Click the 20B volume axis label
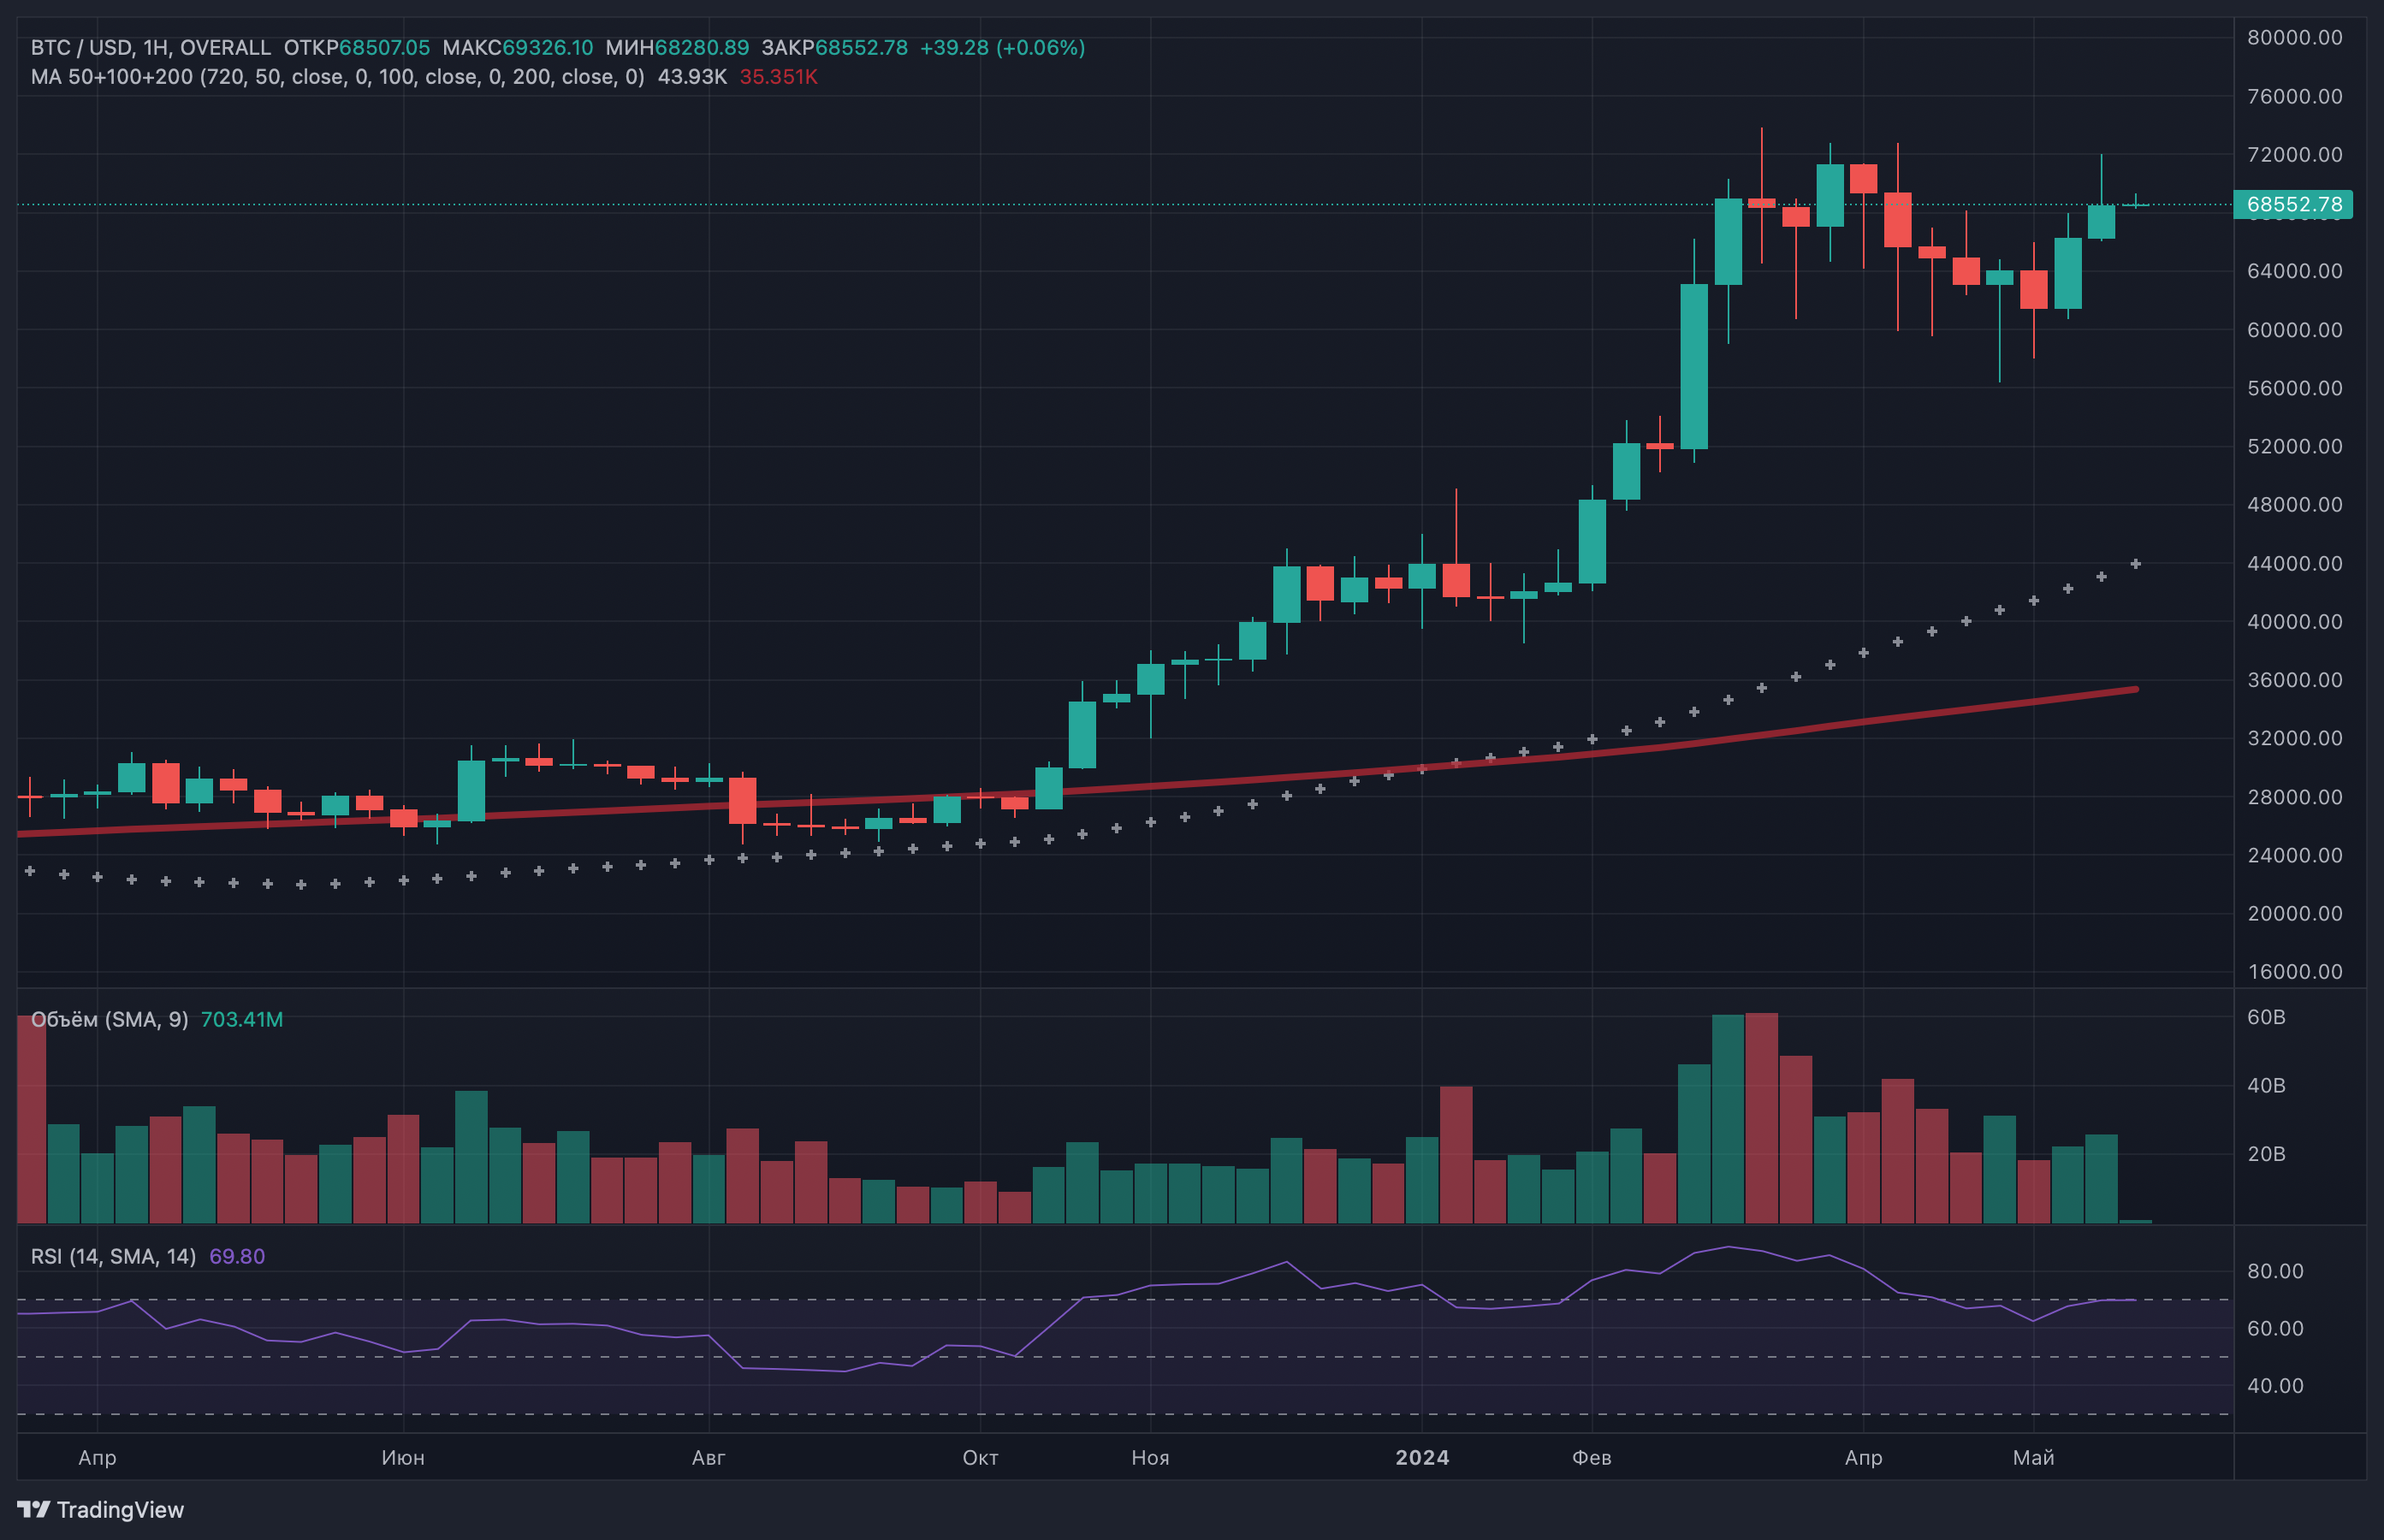This screenshot has width=2384, height=1540. tap(2266, 1153)
